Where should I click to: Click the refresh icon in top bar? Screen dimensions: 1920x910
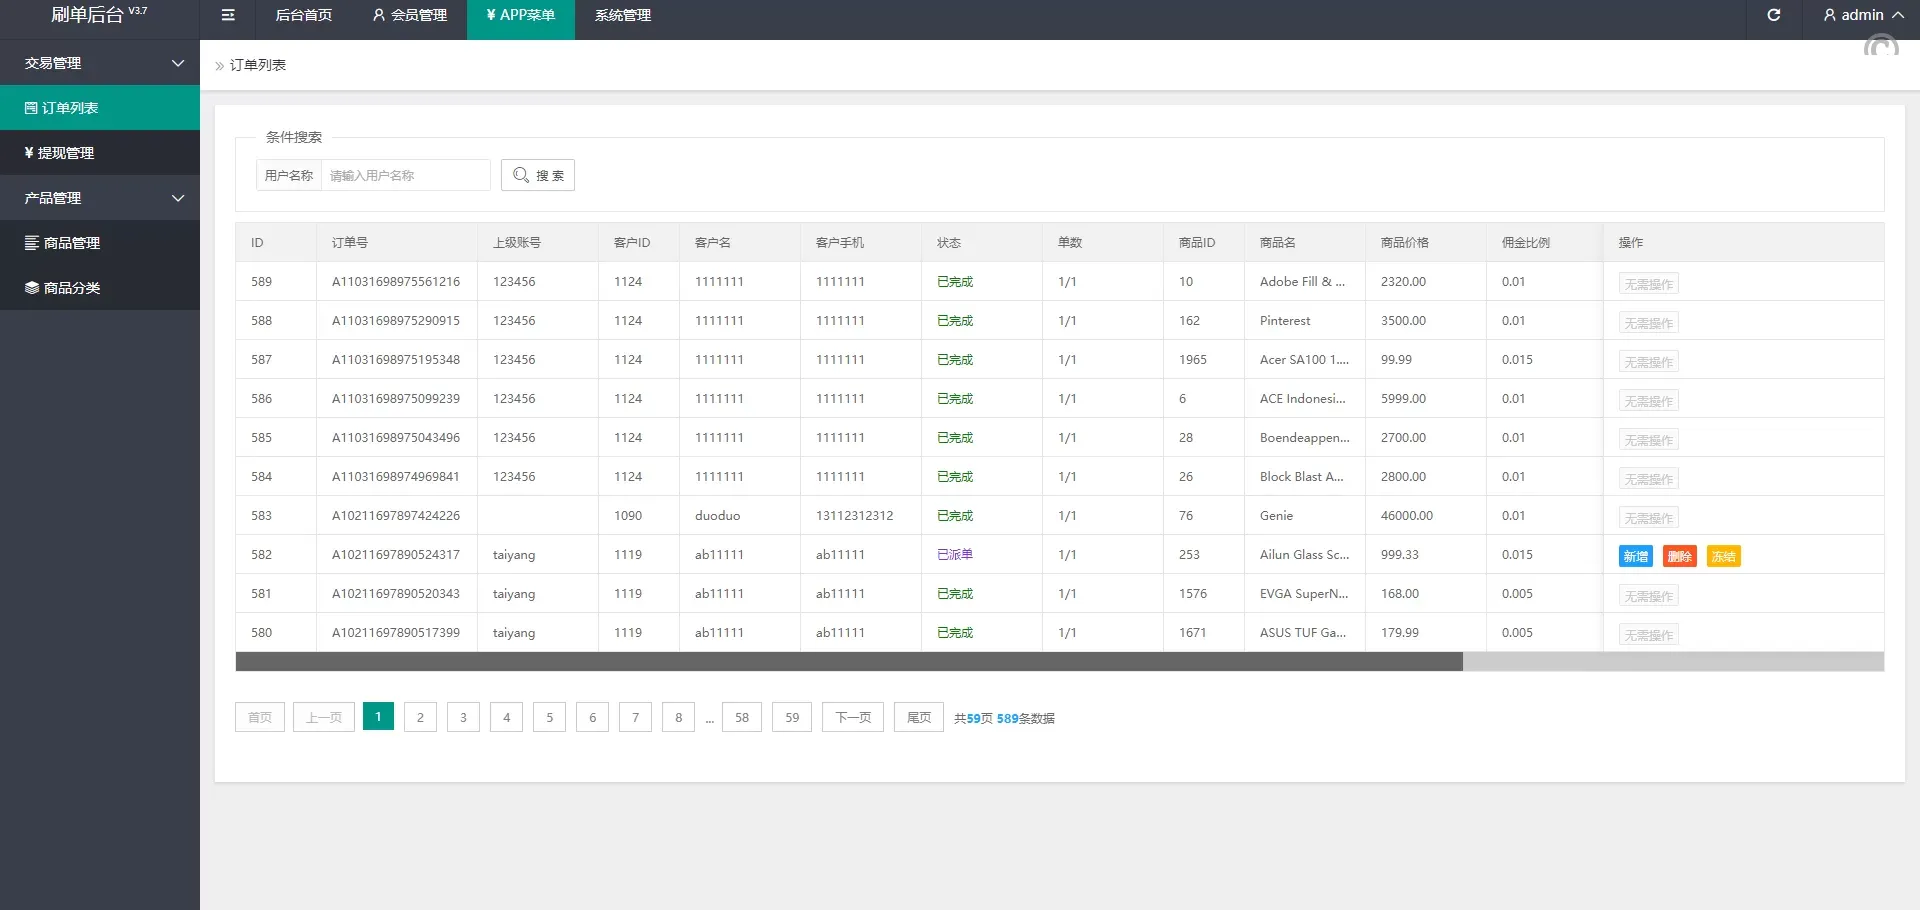click(1773, 15)
